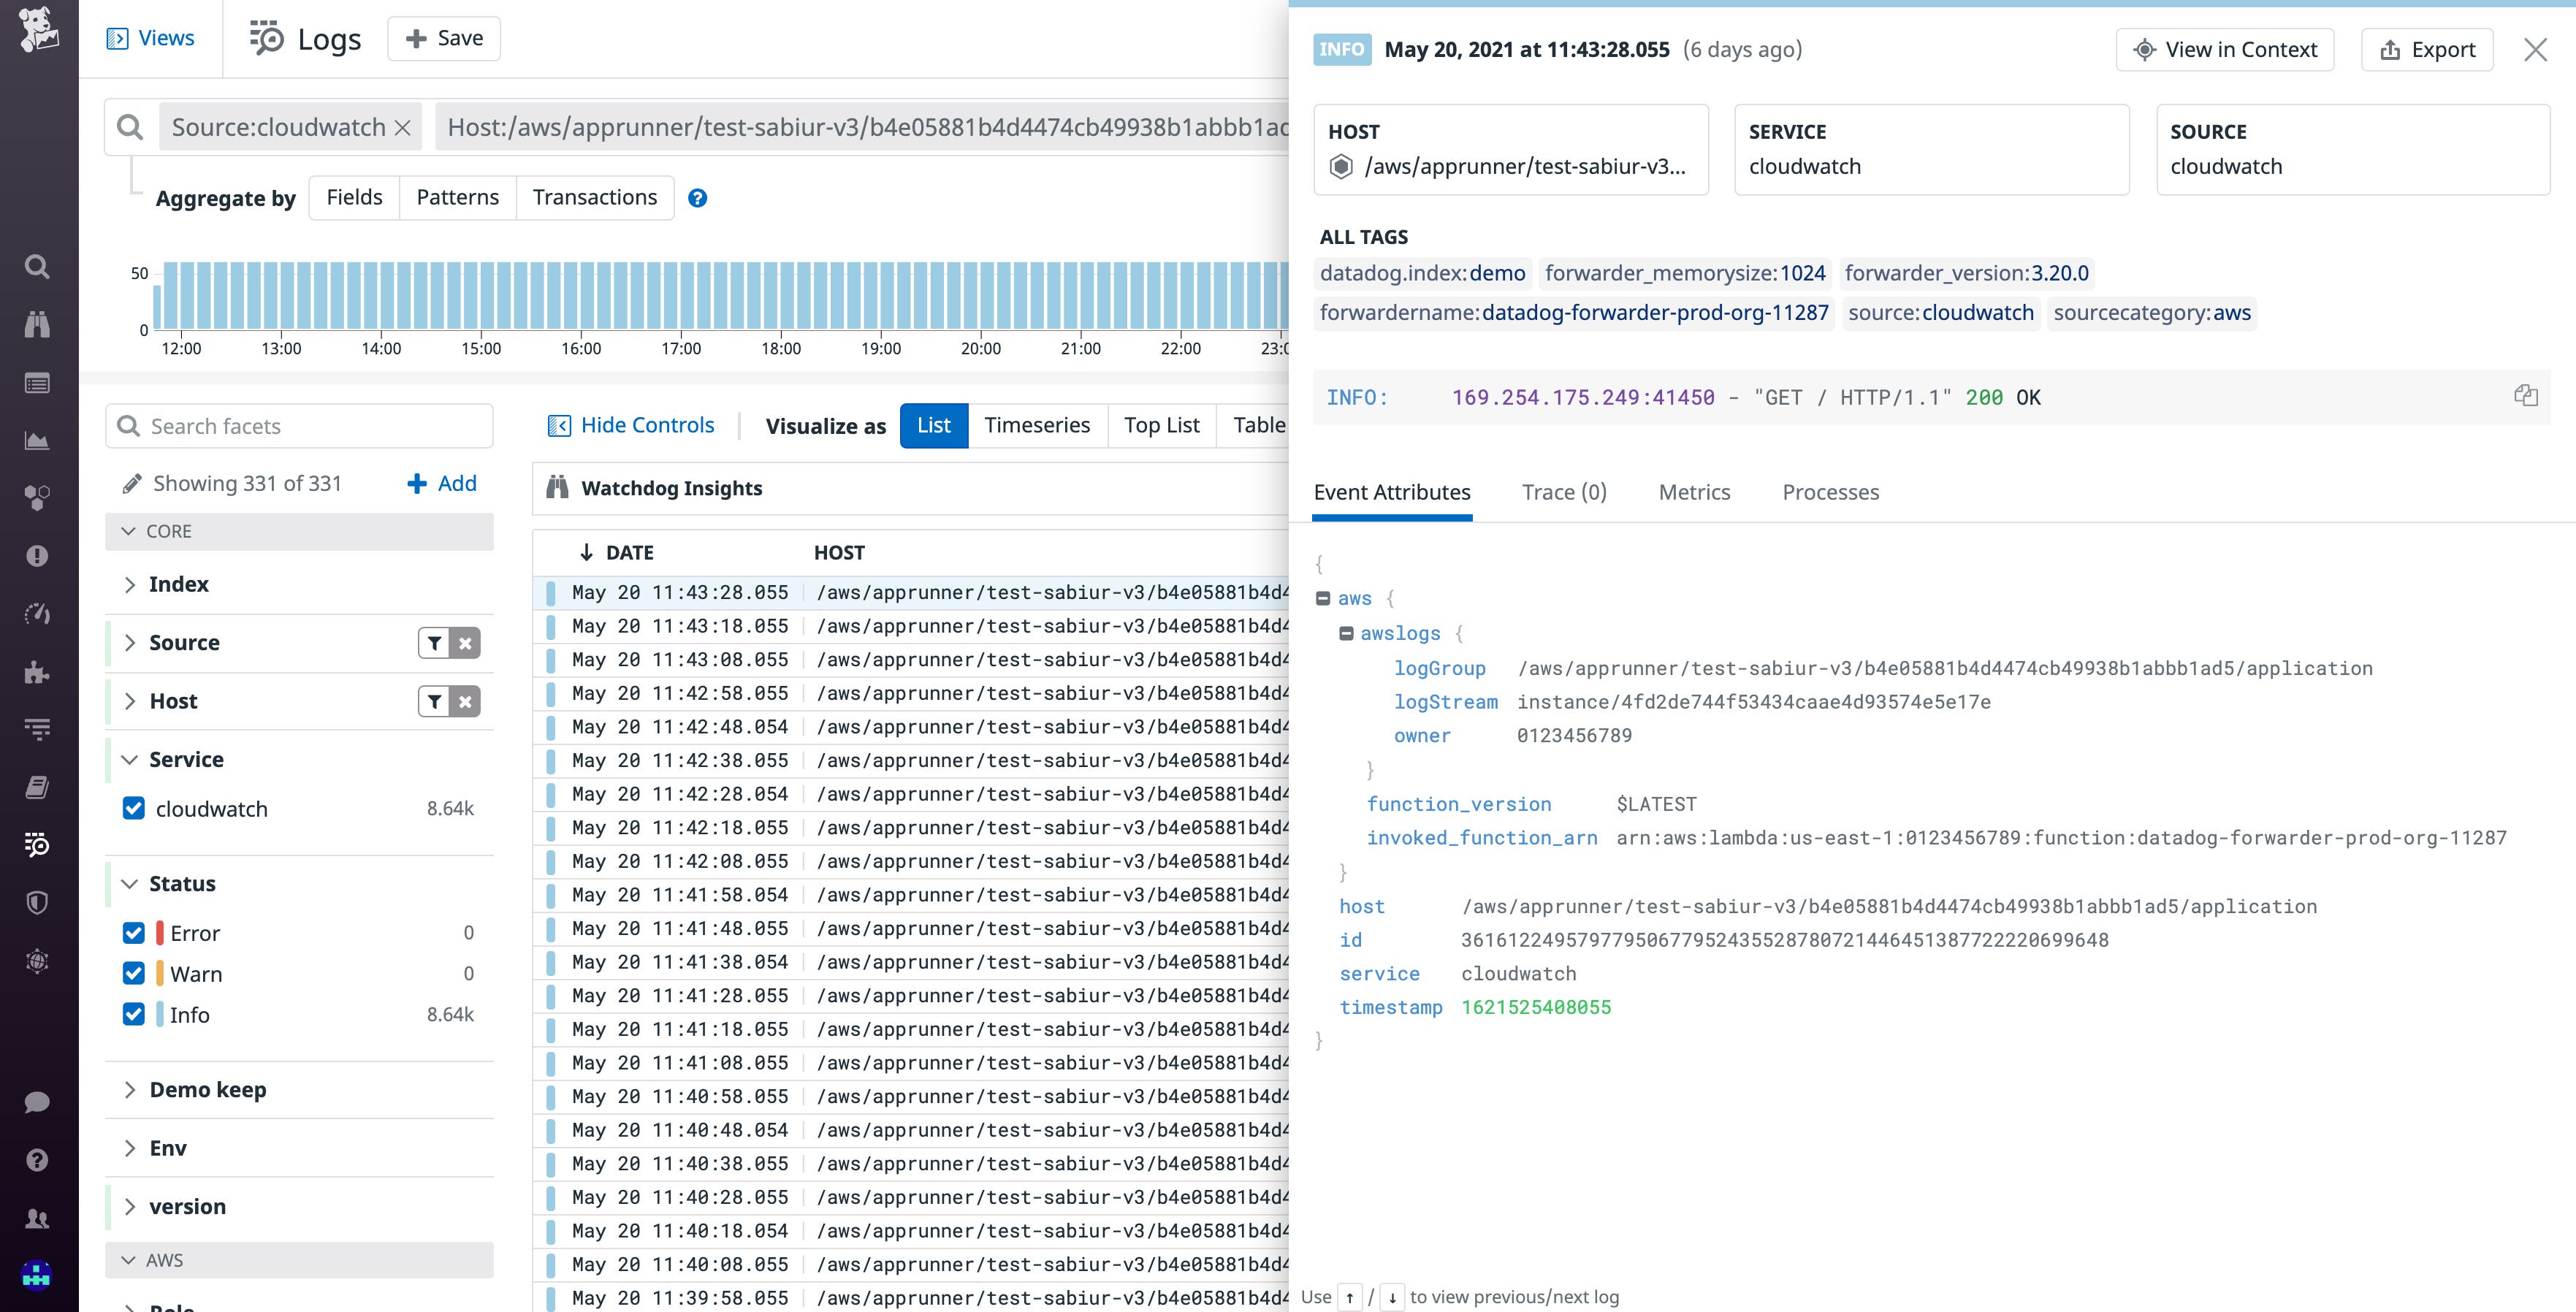Open the Patterns aggregation tab
Viewport: 2576px width, 1312px height.
coord(458,197)
